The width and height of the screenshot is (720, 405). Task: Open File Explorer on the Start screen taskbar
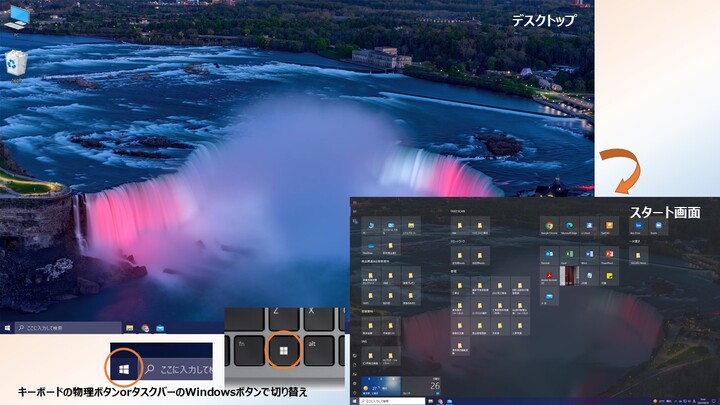pyautogui.click(x=431, y=401)
